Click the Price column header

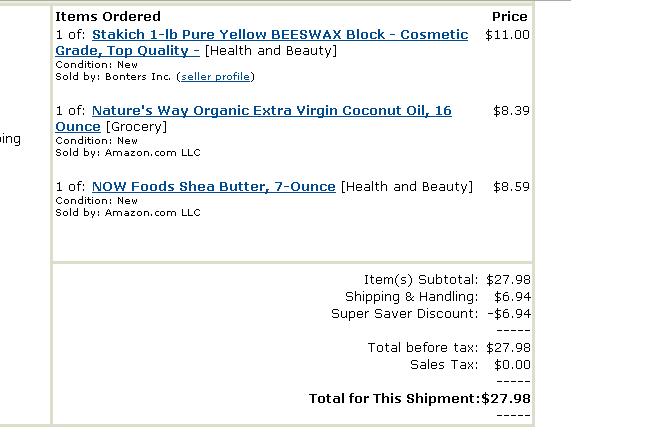[x=509, y=17]
